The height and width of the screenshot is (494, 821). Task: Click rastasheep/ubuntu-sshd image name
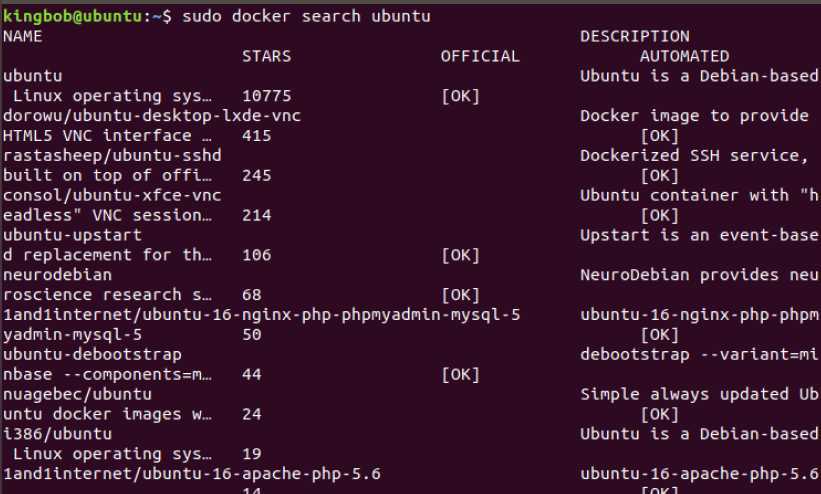[112, 156]
